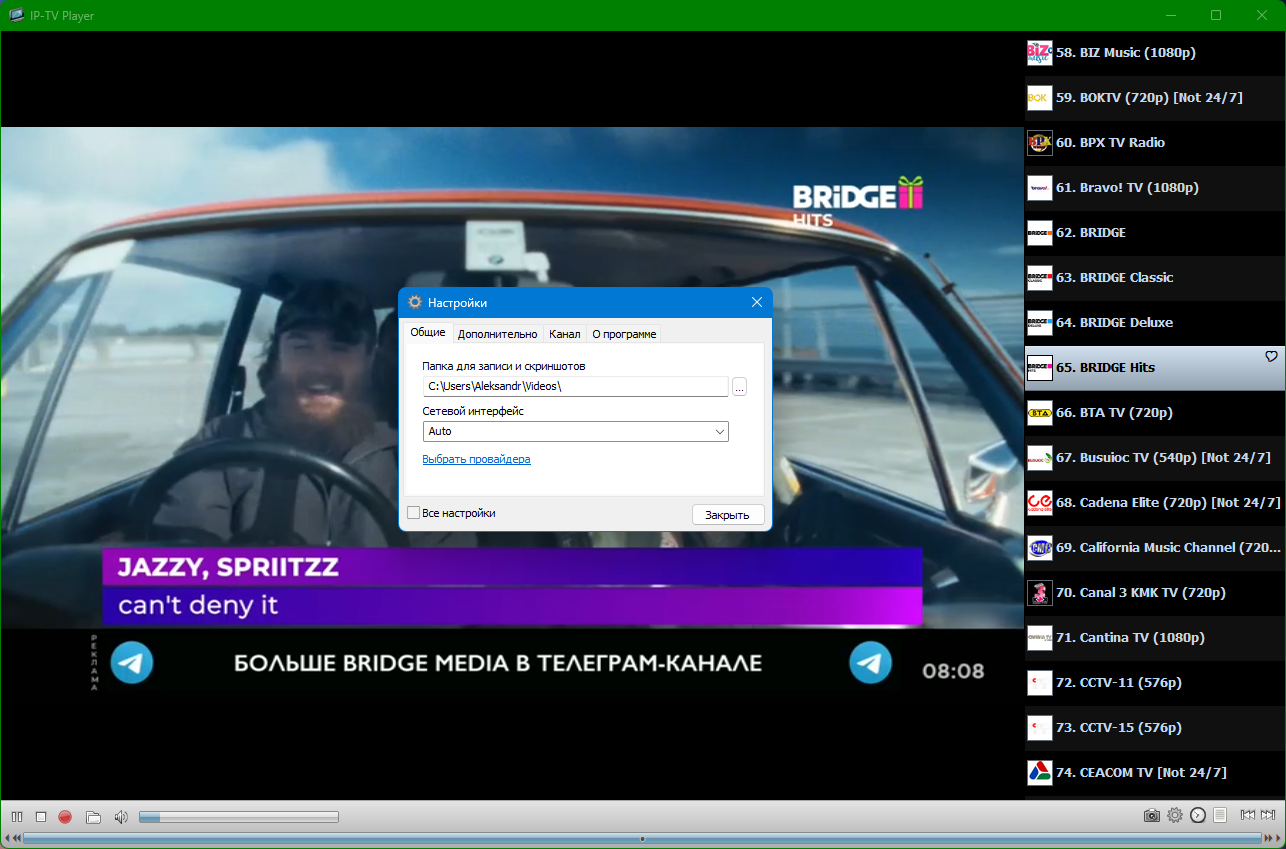This screenshot has height=849, width=1286.
Task: Open settings via the gear icon in toolbar
Action: click(1175, 816)
